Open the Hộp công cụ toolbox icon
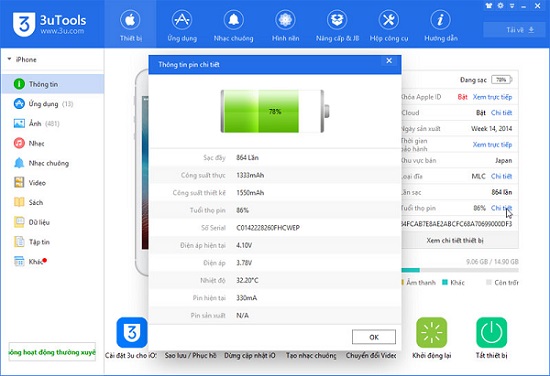This screenshot has width=550, height=376. coord(389,20)
